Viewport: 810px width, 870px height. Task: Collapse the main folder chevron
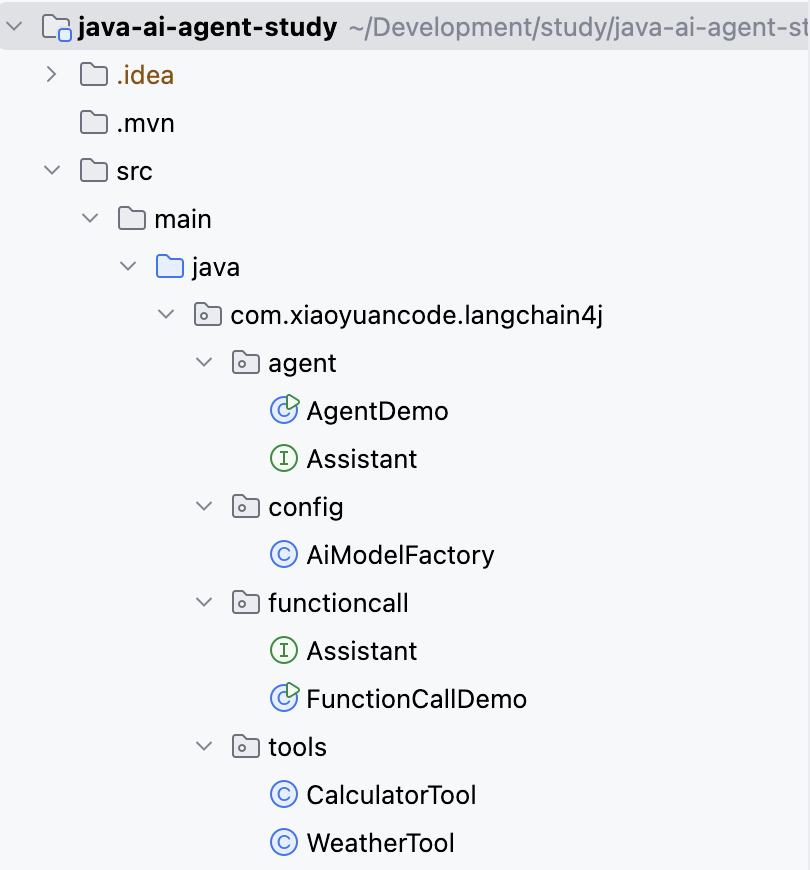(90, 218)
